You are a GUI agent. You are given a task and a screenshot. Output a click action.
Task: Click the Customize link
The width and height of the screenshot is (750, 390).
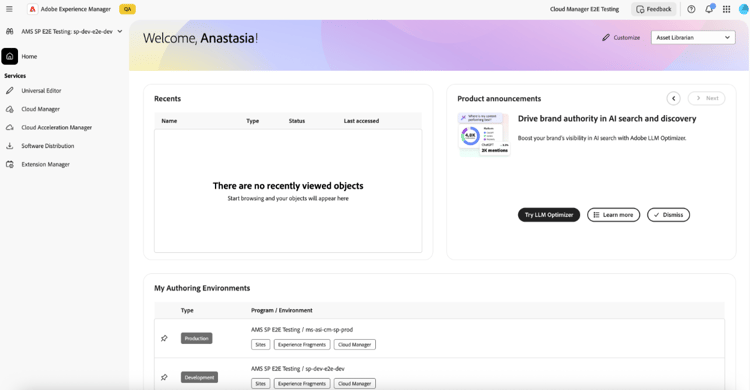627,37
